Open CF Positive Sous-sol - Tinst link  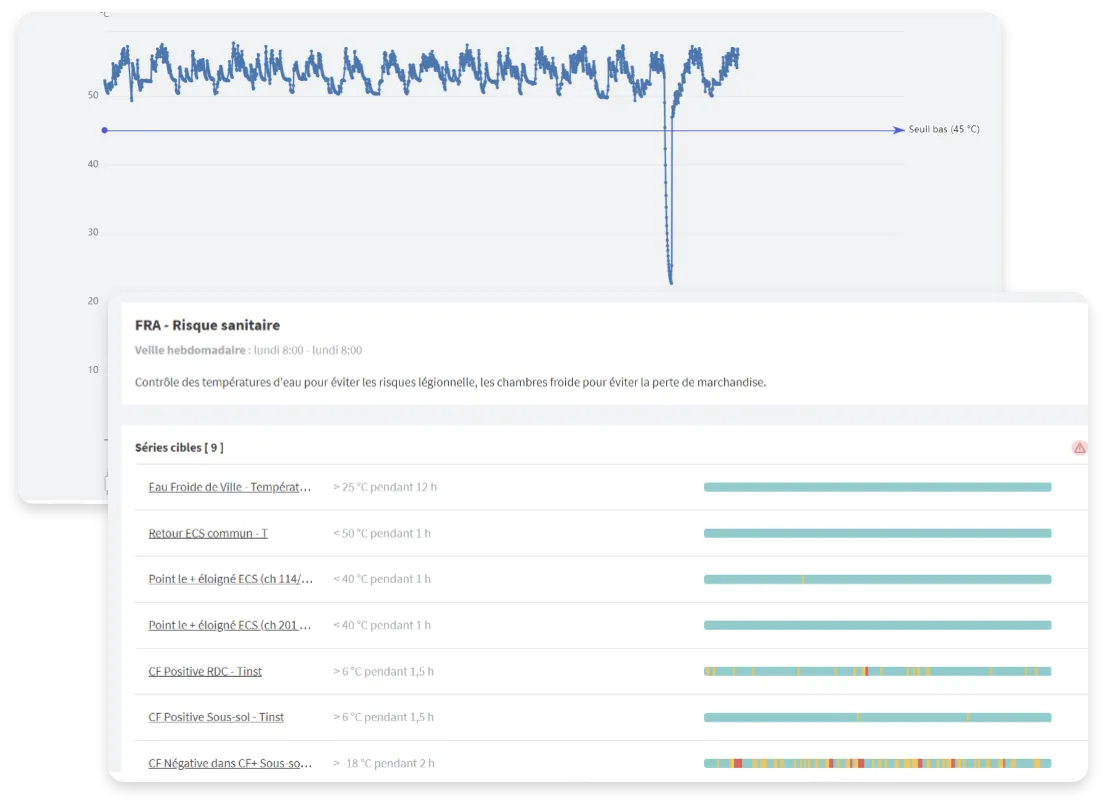click(x=216, y=717)
